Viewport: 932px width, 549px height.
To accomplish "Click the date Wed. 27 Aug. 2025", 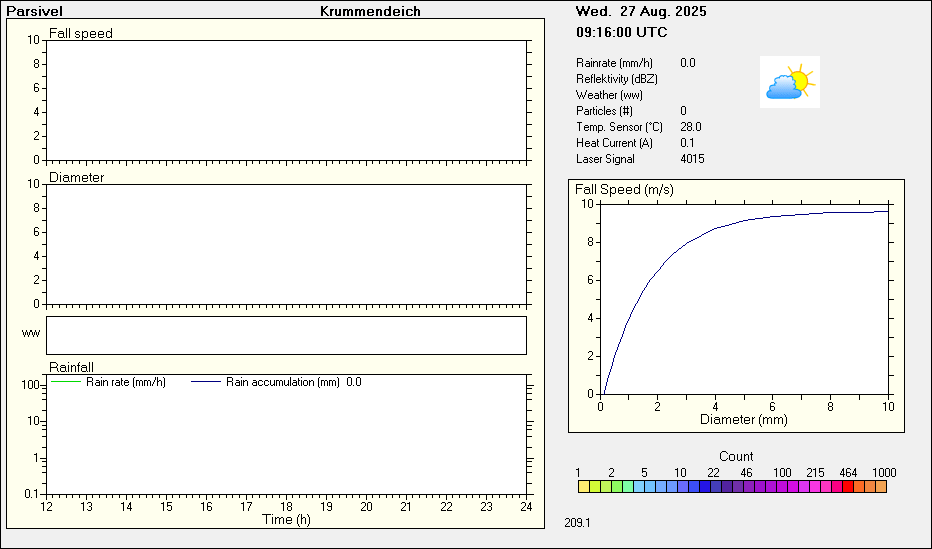I will (x=641, y=12).
